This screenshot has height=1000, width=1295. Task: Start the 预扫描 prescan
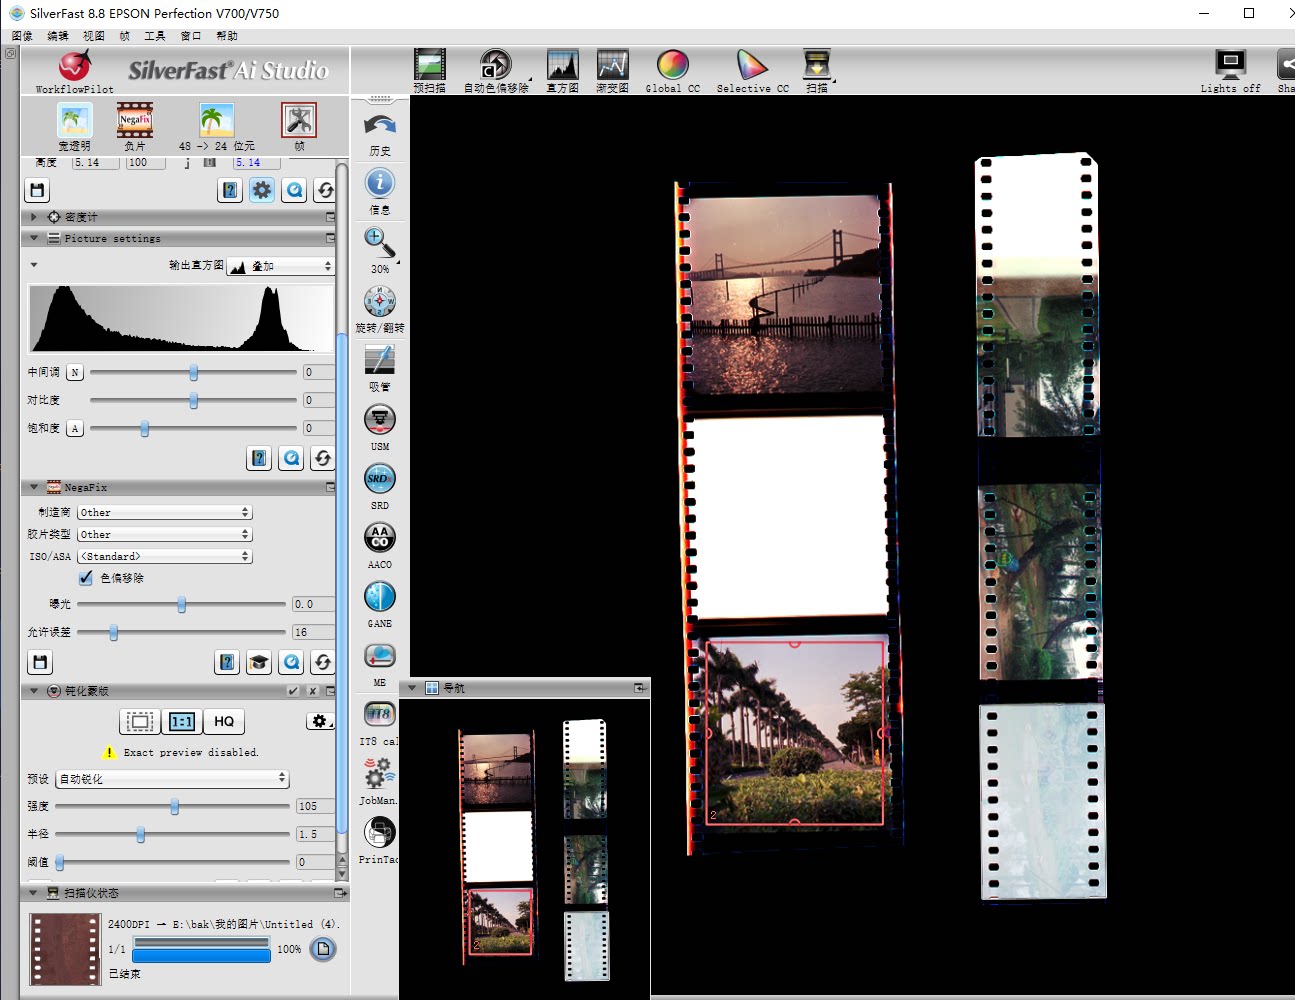tap(430, 65)
